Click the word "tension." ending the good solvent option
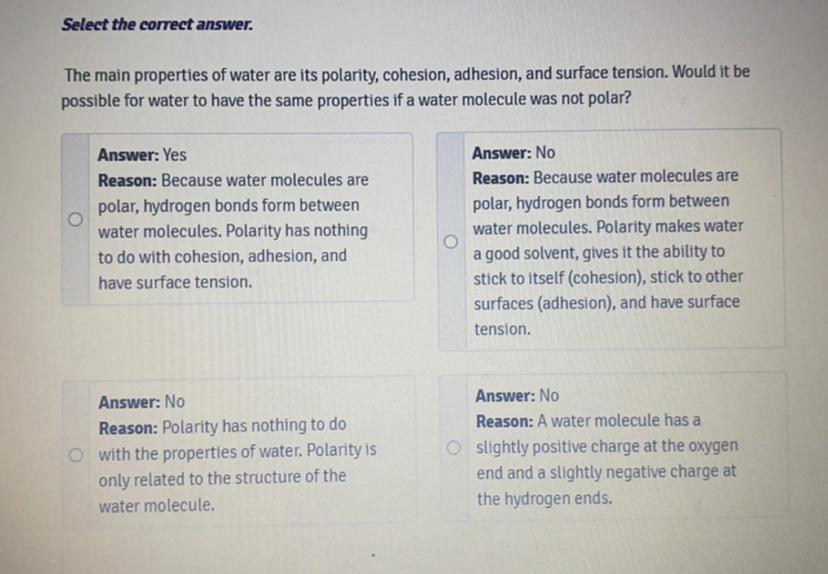This screenshot has height=574, width=828. [502, 329]
